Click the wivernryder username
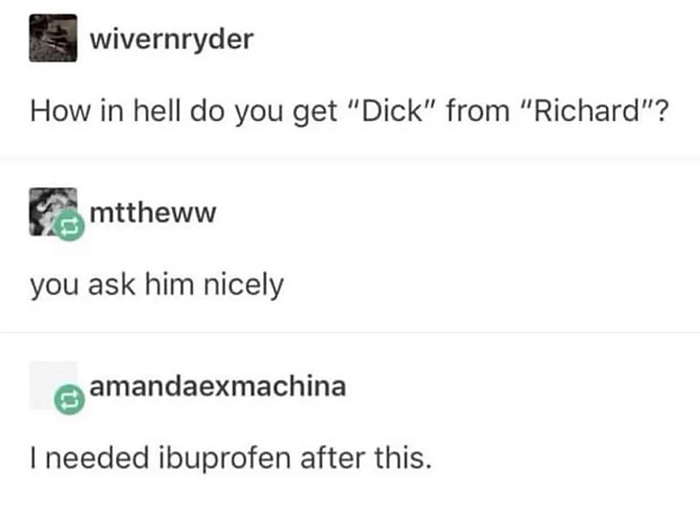This screenshot has height=512, width=700. [x=172, y=40]
